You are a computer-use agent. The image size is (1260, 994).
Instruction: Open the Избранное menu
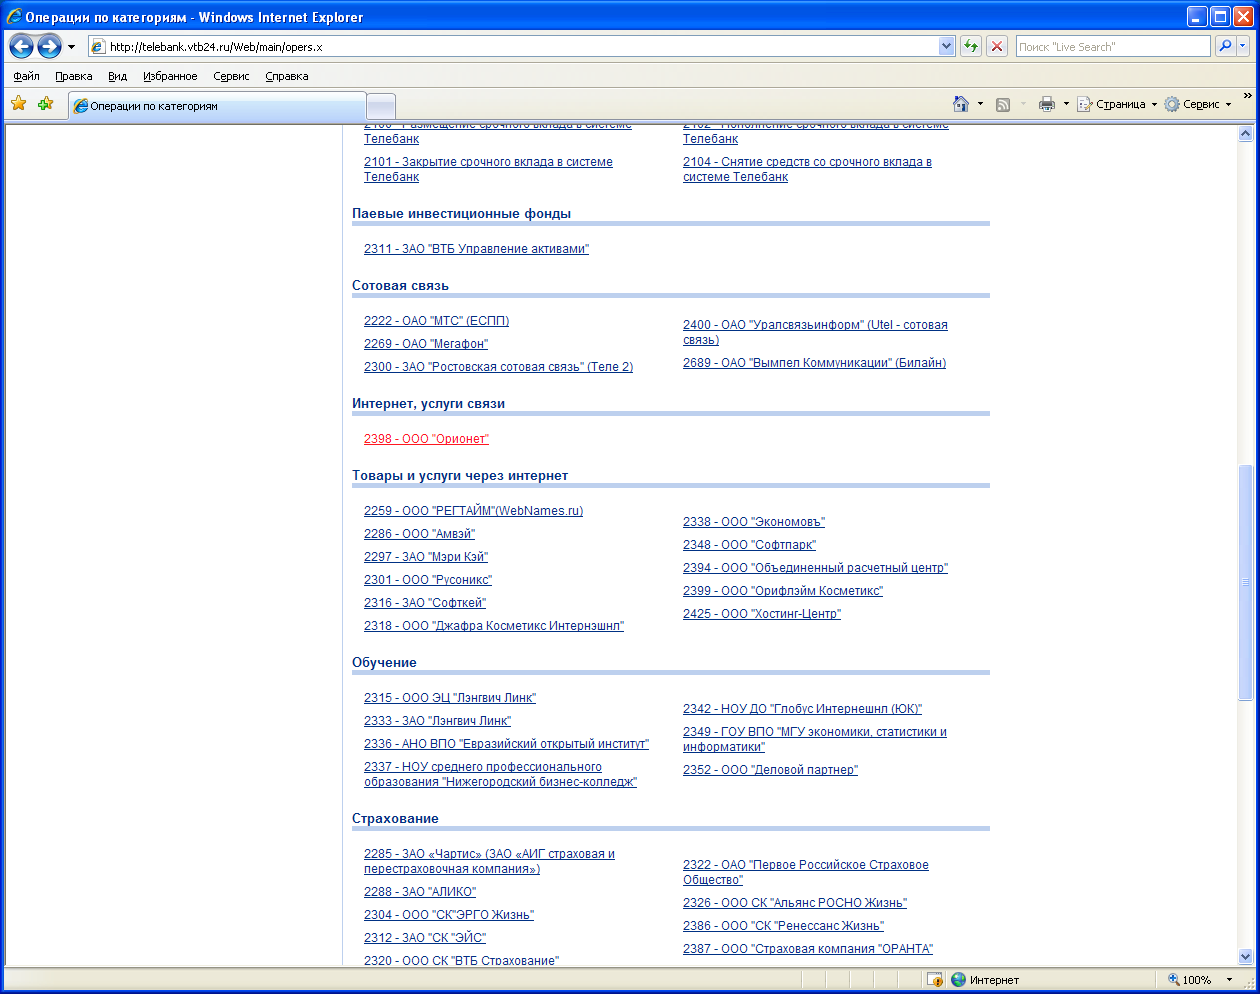[x=170, y=76]
